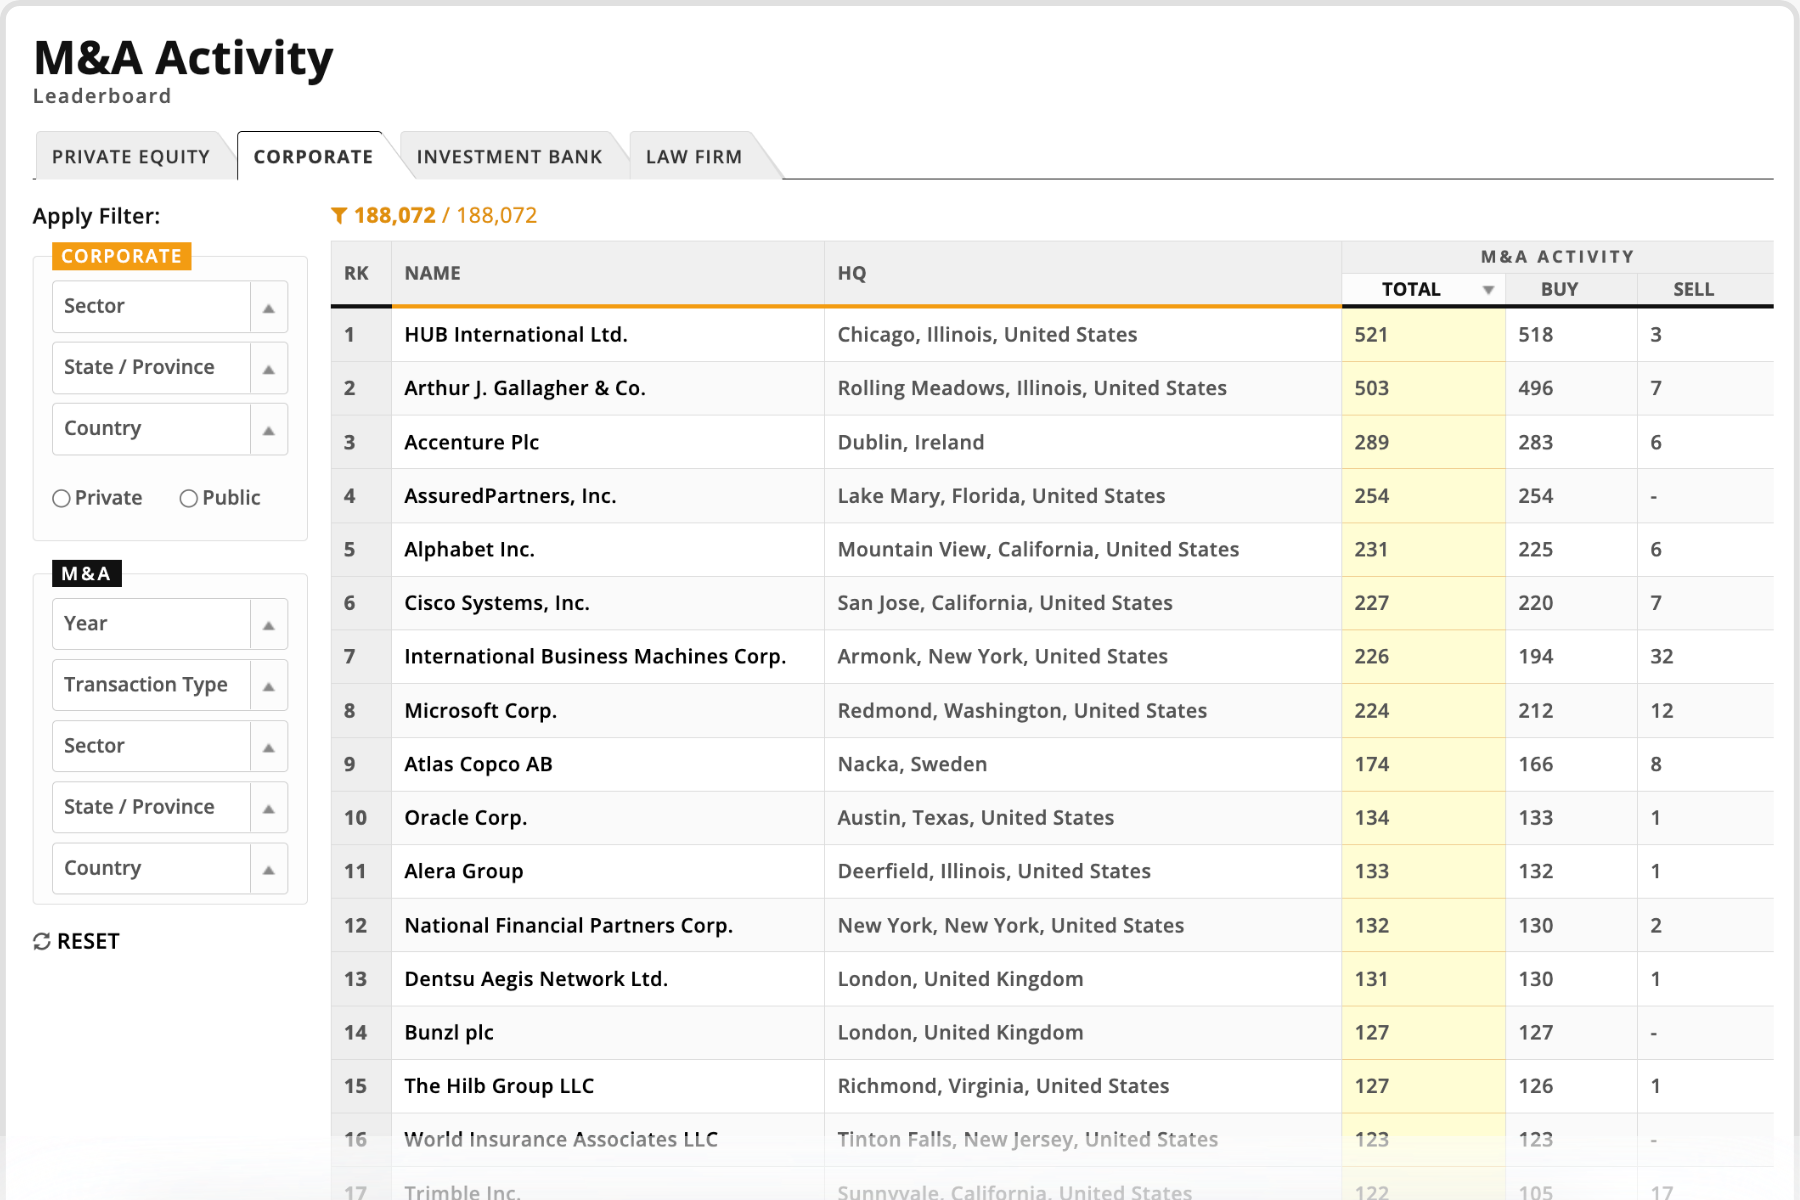Open the Corporate Country dropdown arrow
1800x1200 pixels.
click(268, 430)
